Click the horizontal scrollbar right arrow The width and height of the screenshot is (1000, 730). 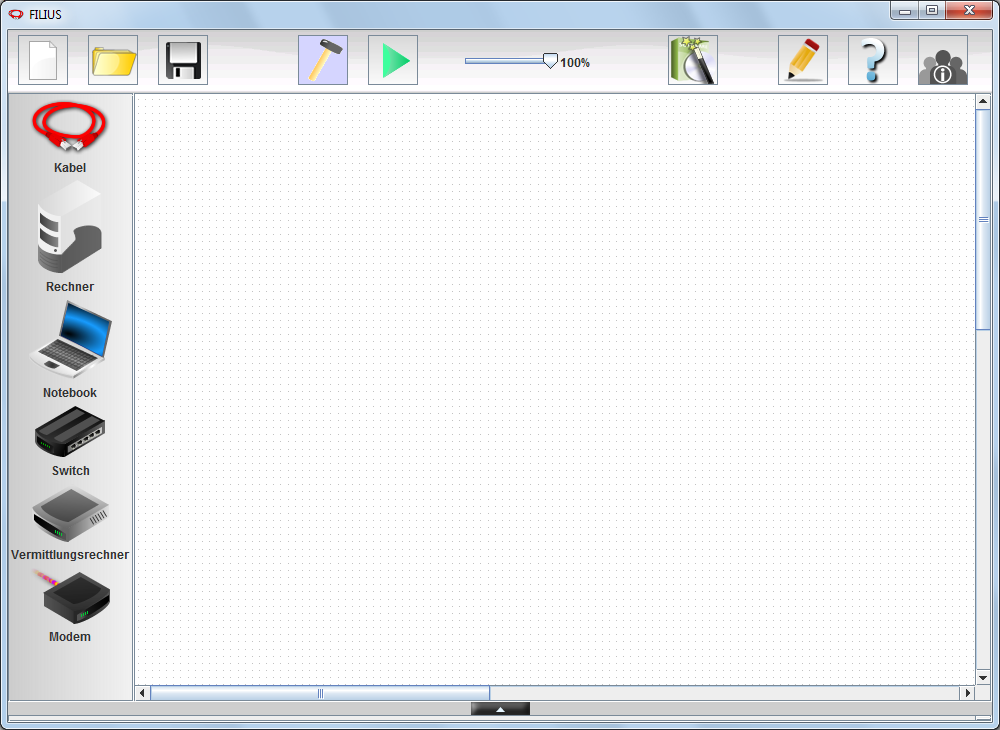tap(967, 693)
